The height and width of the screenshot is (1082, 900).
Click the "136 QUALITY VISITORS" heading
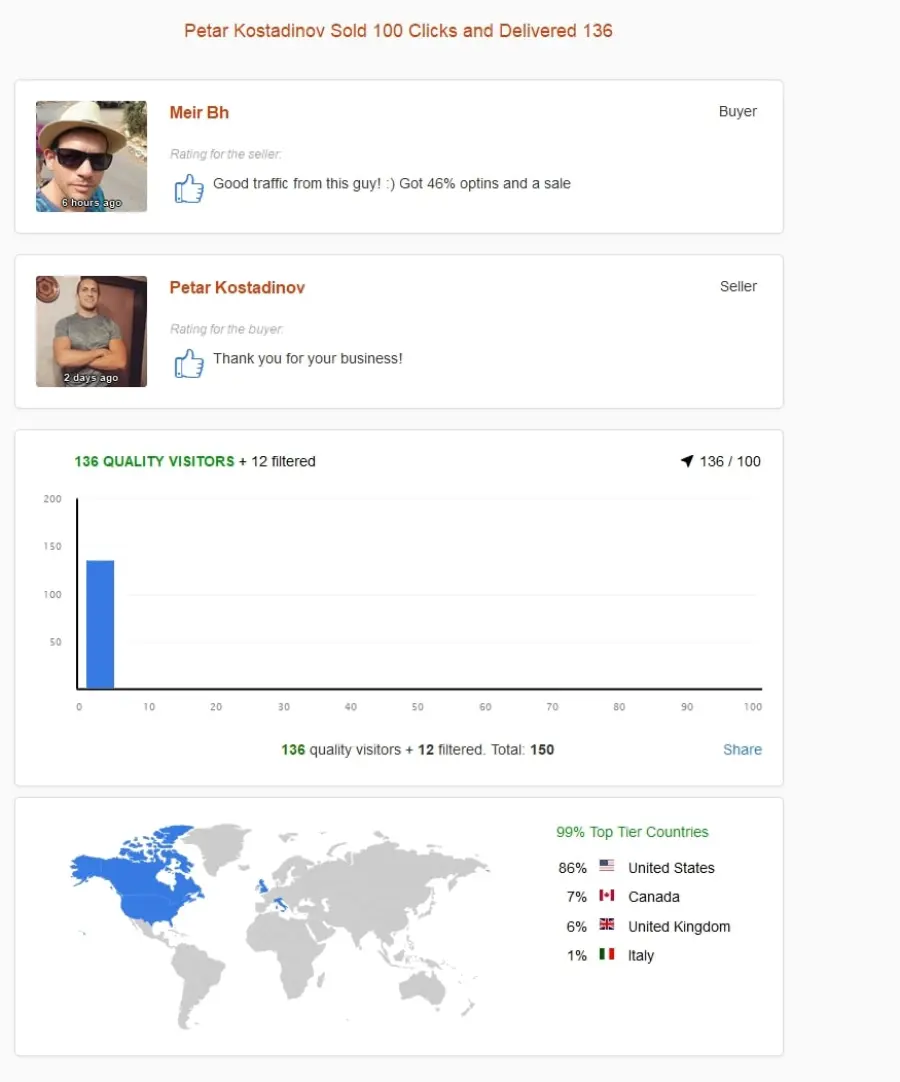click(155, 462)
